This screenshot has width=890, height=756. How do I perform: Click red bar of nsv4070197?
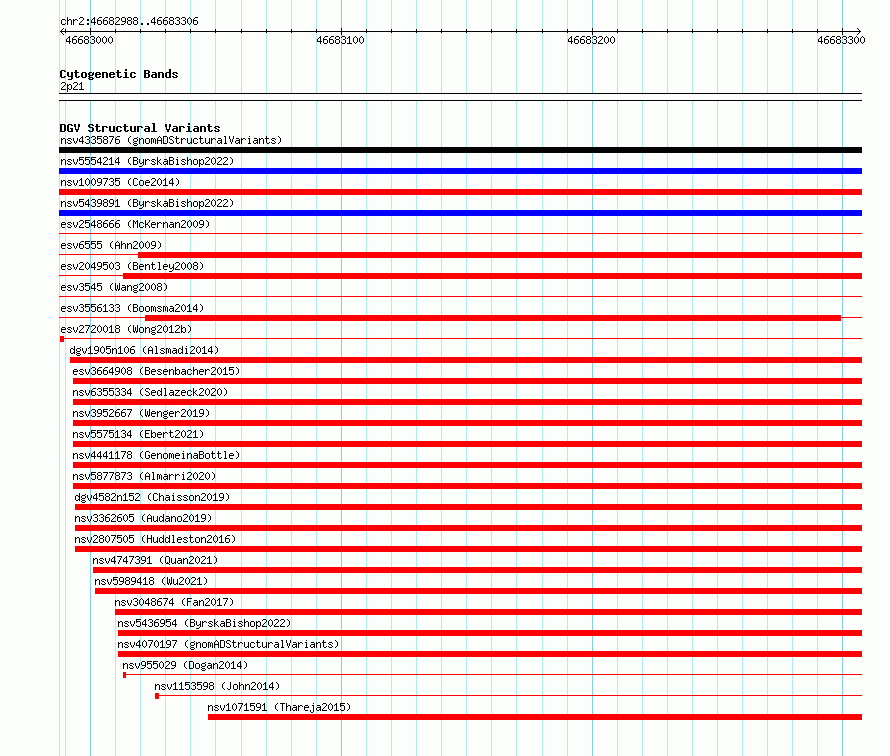pos(490,654)
